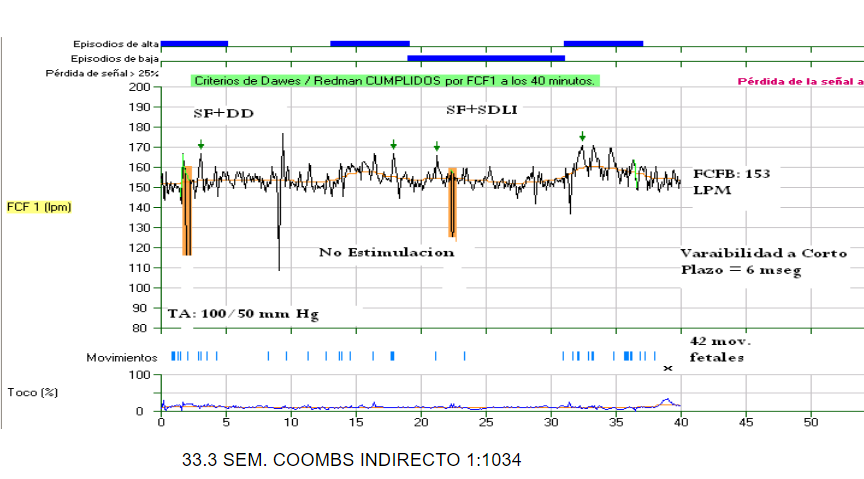Click the green arrow near minute 18
This screenshot has height=479, width=864.
[x=393, y=146]
